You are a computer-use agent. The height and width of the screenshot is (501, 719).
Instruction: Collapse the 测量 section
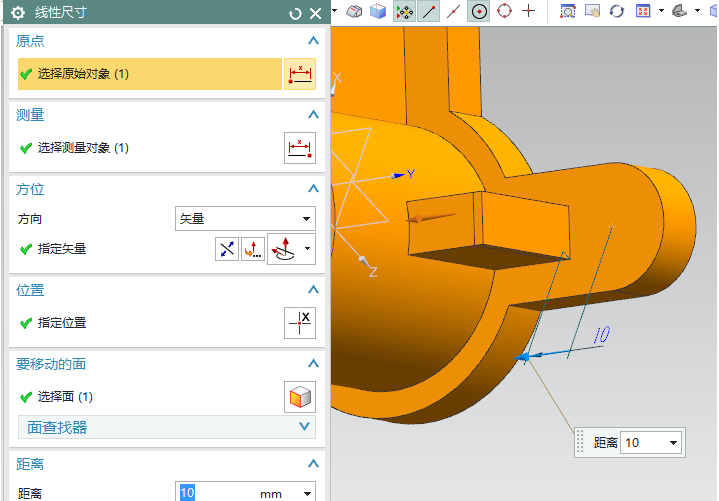313,115
